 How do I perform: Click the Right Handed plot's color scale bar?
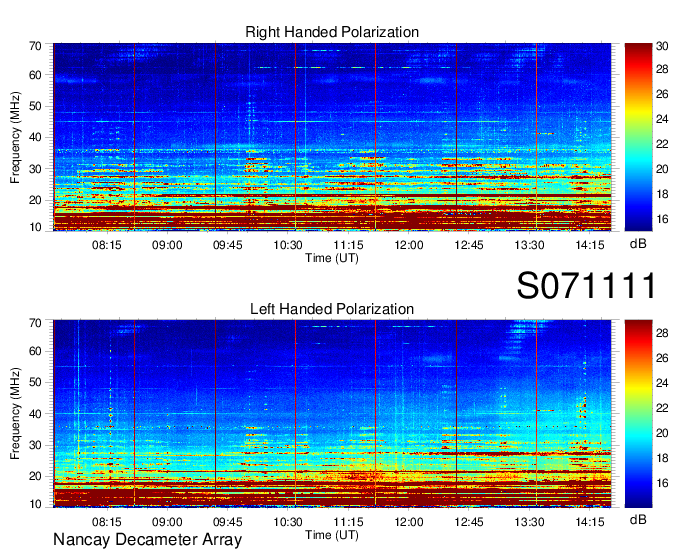pyautogui.click(x=638, y=137)
